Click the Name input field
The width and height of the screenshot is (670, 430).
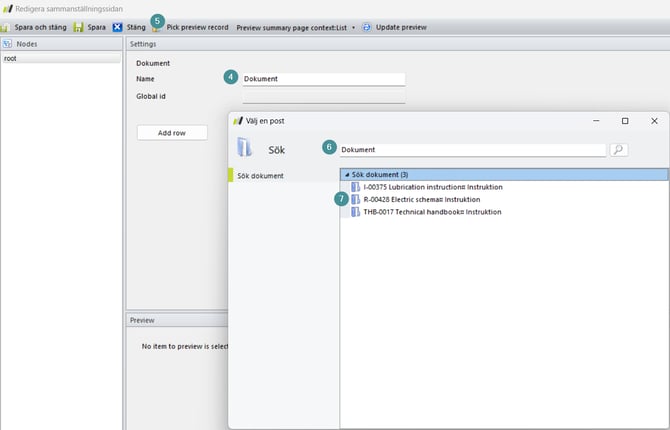point(323,79)
